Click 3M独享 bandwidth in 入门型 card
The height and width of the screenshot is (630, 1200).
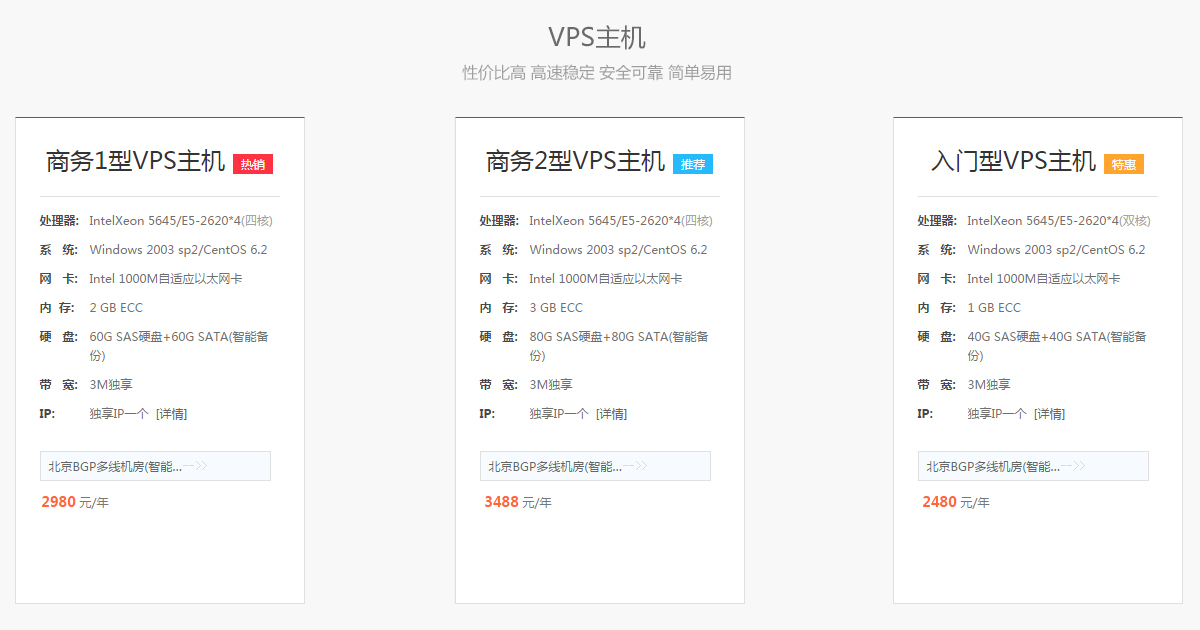[989, 385]
